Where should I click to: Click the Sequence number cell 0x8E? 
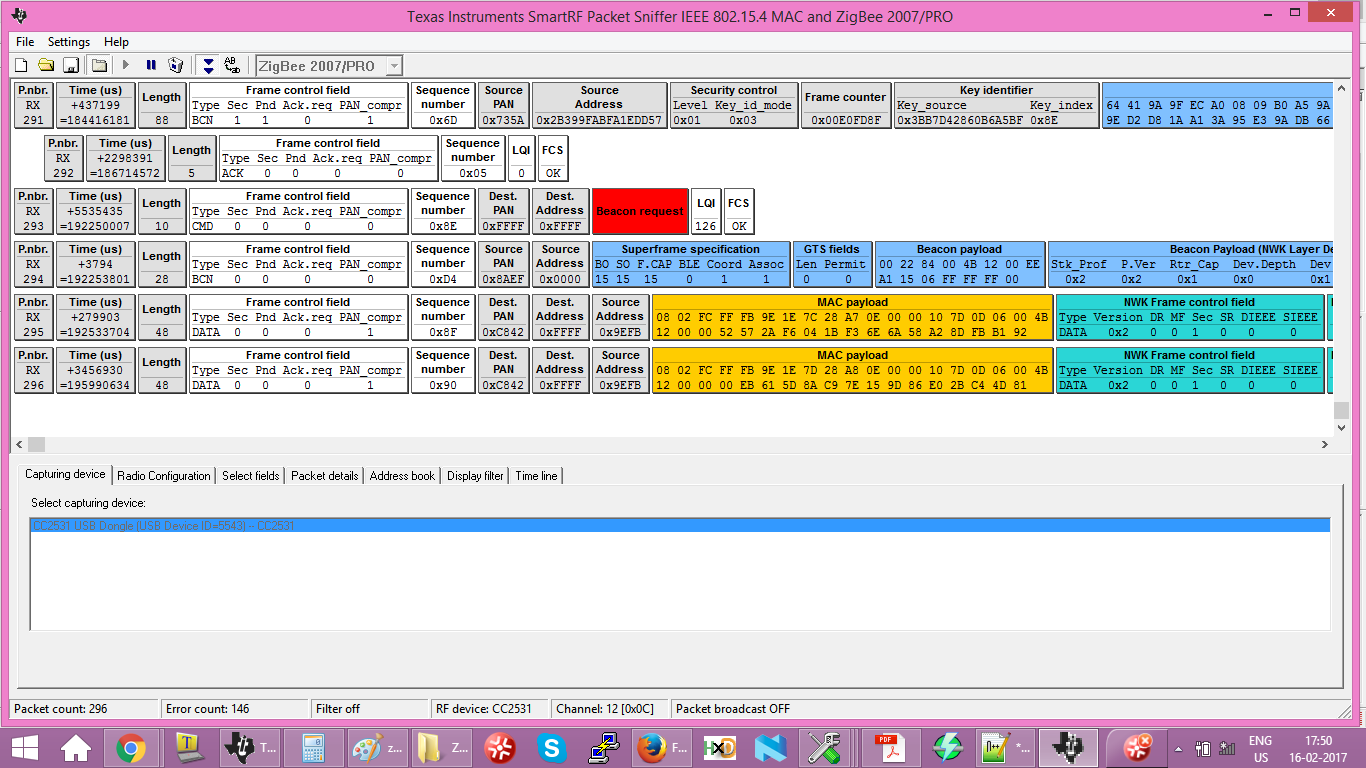click(x=443, y=211)
